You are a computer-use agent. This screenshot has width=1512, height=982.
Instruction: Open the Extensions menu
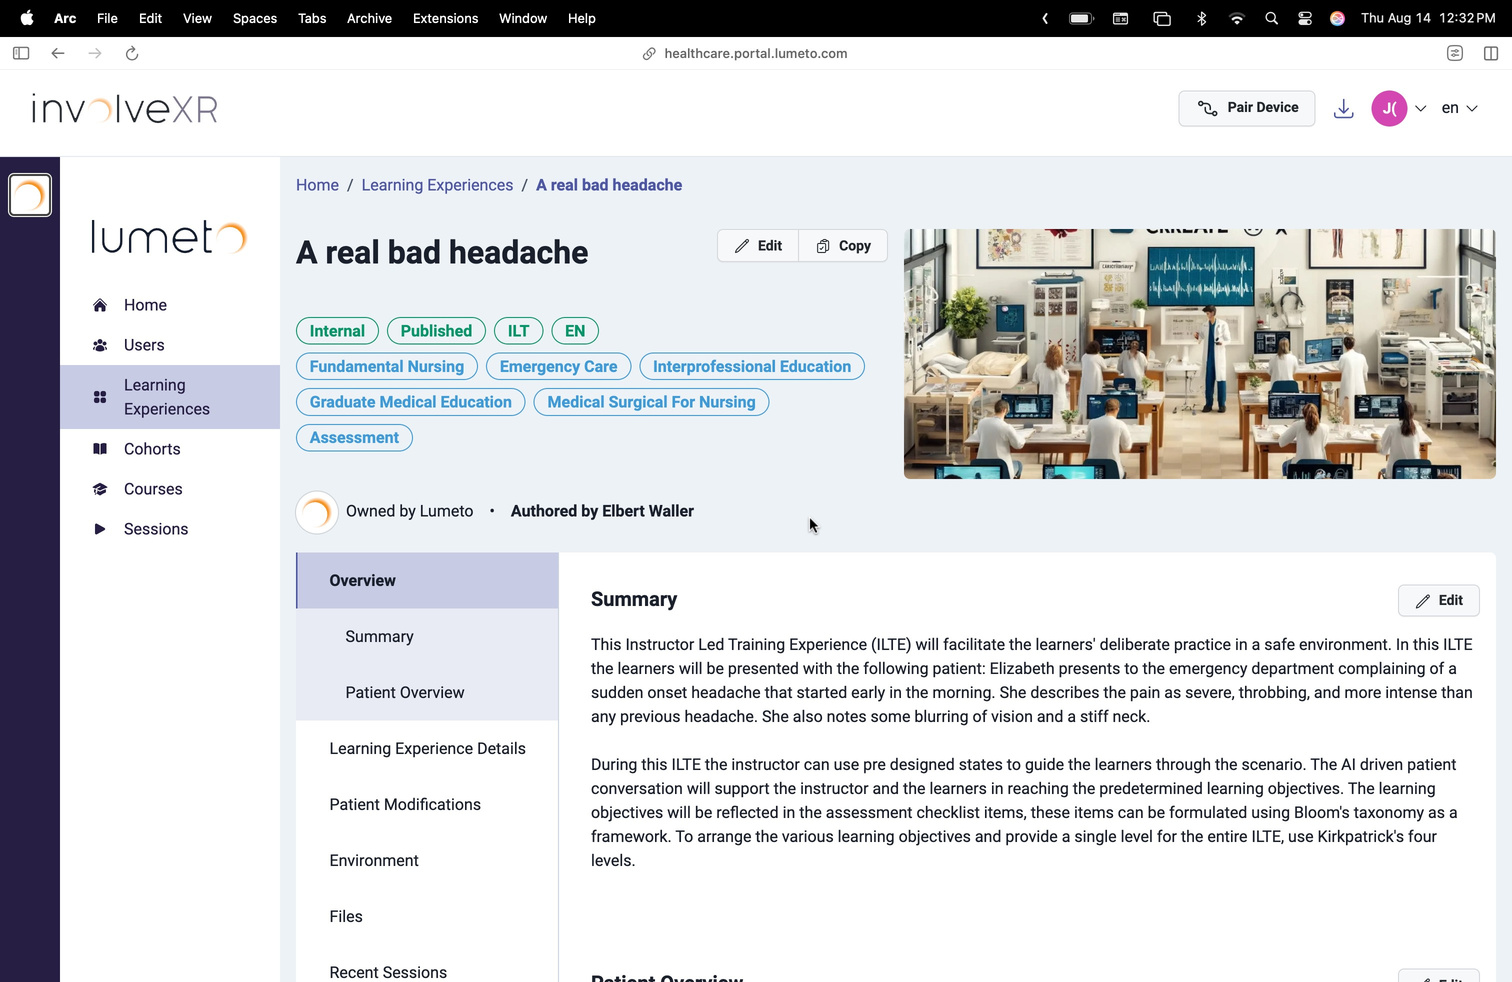click(446, 18)
